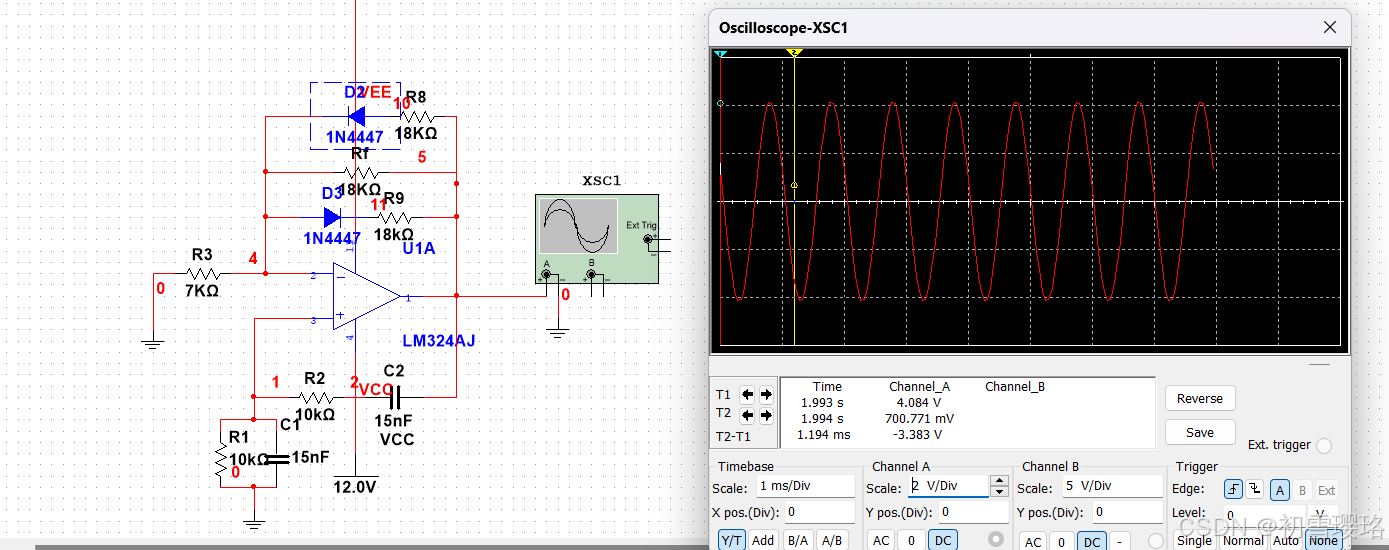Image resolution: width=1389 pixels, height=550 pixels.
Task: Select the Ext. trigger radio indicator
Action: pyautogui.click(x=1324, y=445)
